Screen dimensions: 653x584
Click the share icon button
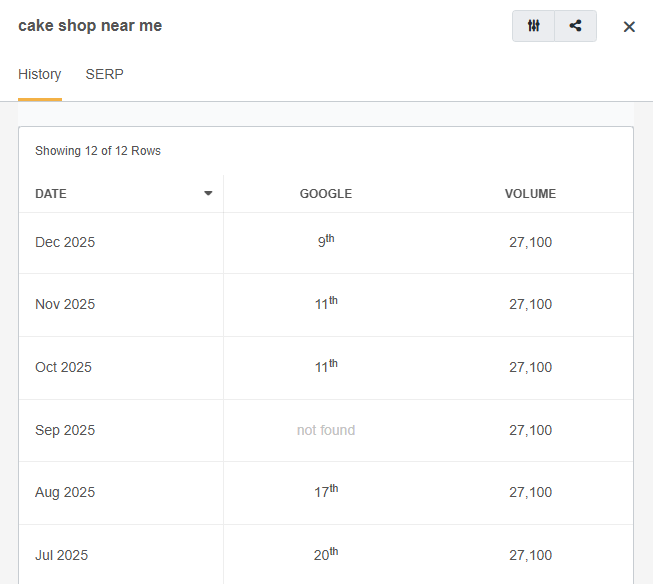click(576, 26)
